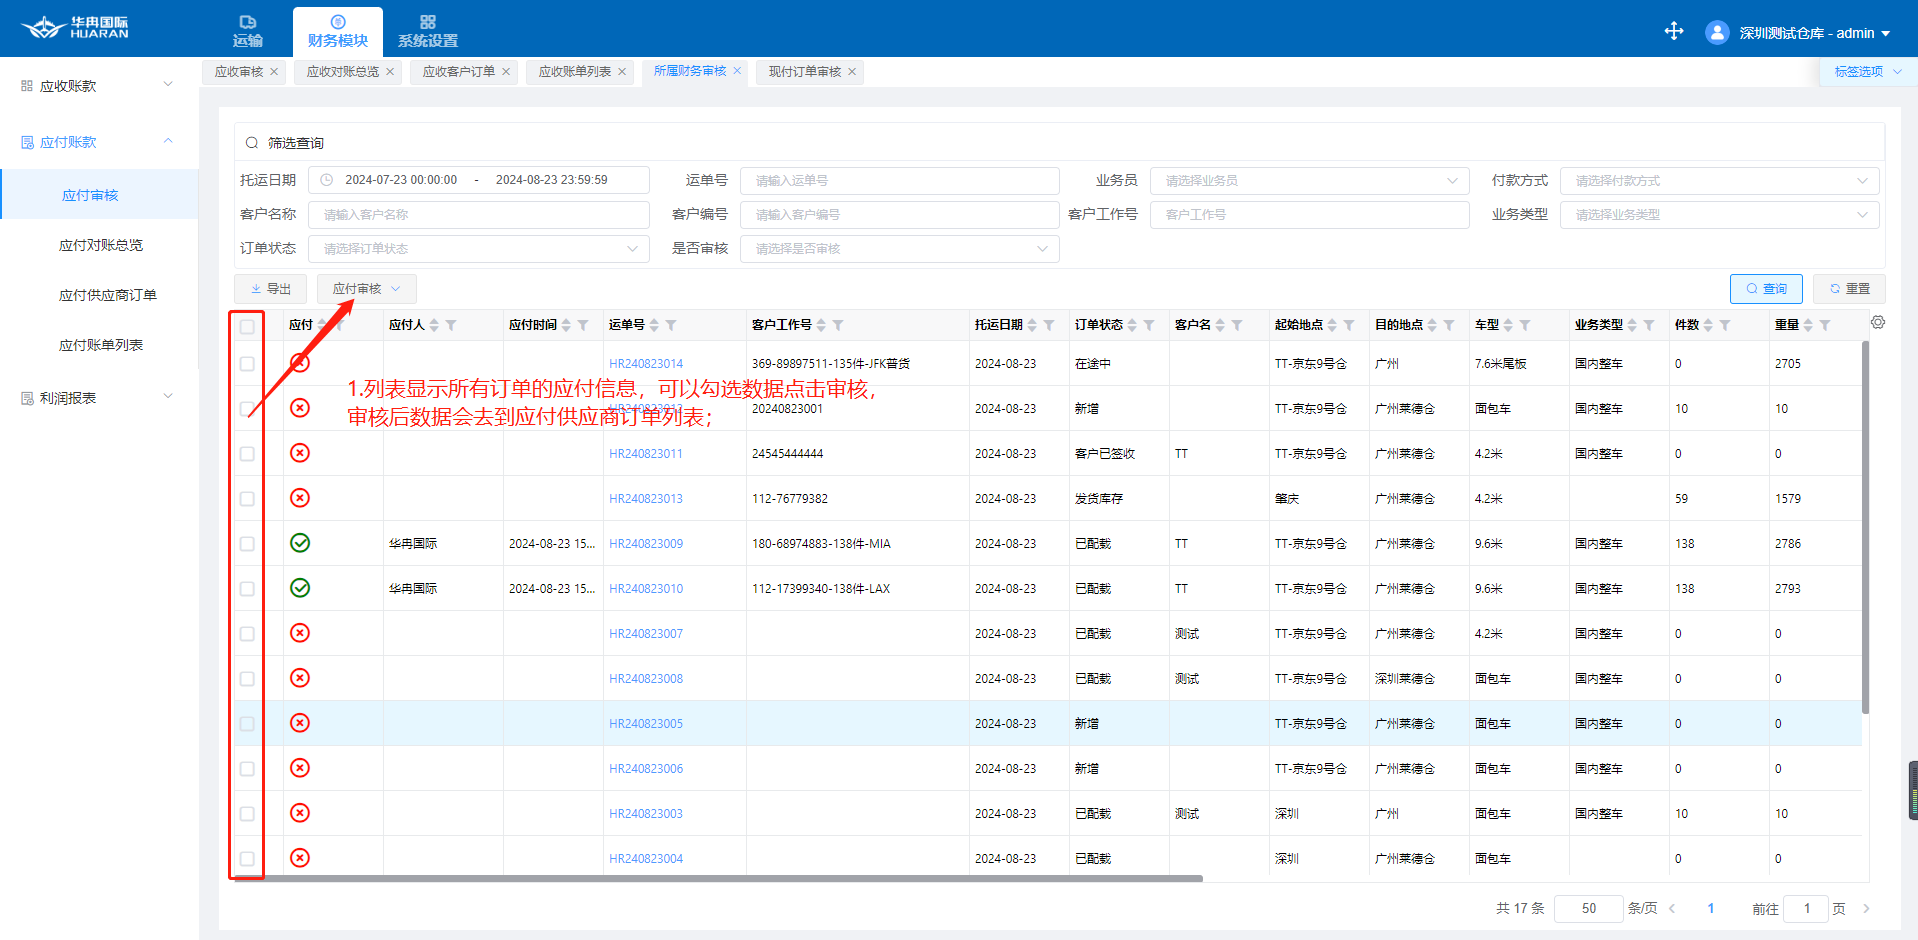The width and height of the screenshot is (1918, 940).
Task: Switch to the 现付订单审核 tab
Action: coord(804,72)
